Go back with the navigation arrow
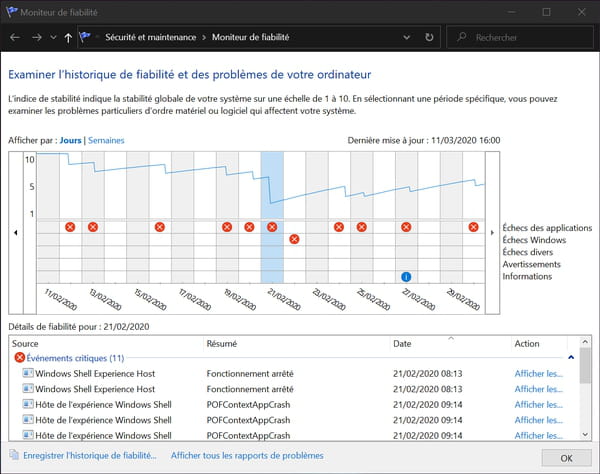600x474 pixels. click(x=15, y=37)
